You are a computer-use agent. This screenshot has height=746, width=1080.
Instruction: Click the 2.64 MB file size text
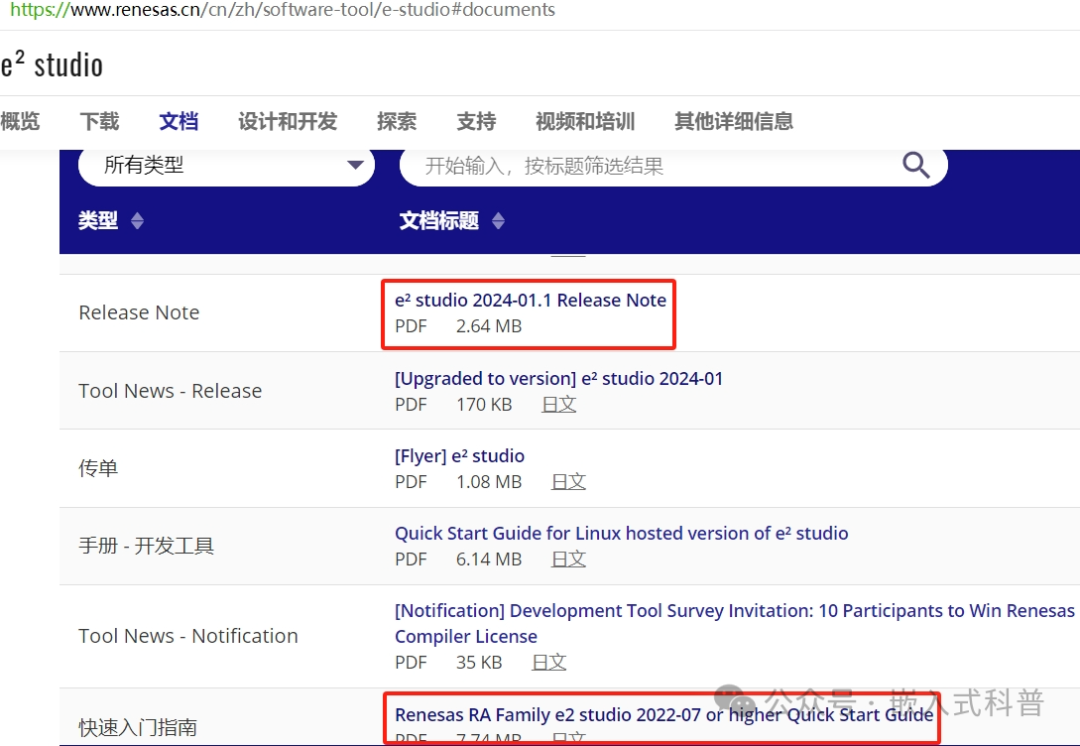(x=489, y=326)
